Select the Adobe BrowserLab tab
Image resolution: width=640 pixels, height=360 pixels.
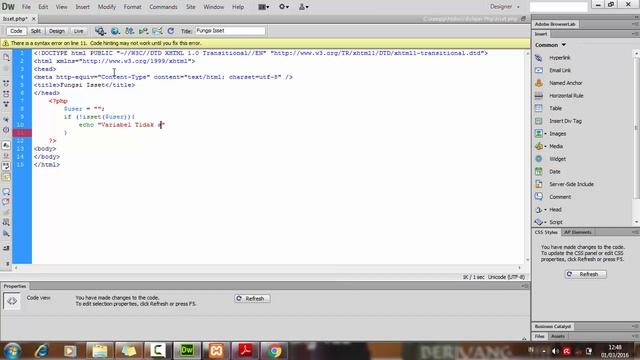pyautogui.click(x=555, y=24)
